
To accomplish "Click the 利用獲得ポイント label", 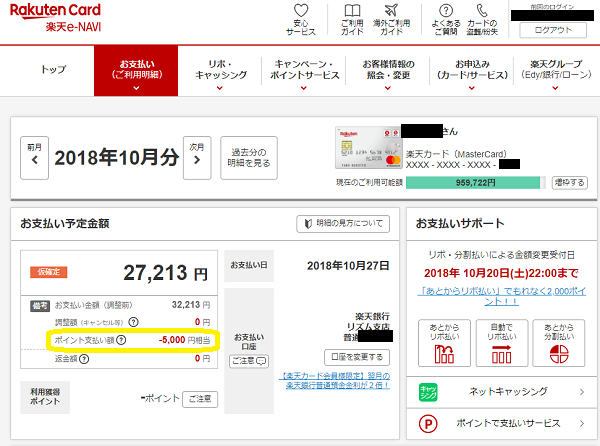I will (x=45, y=397).
